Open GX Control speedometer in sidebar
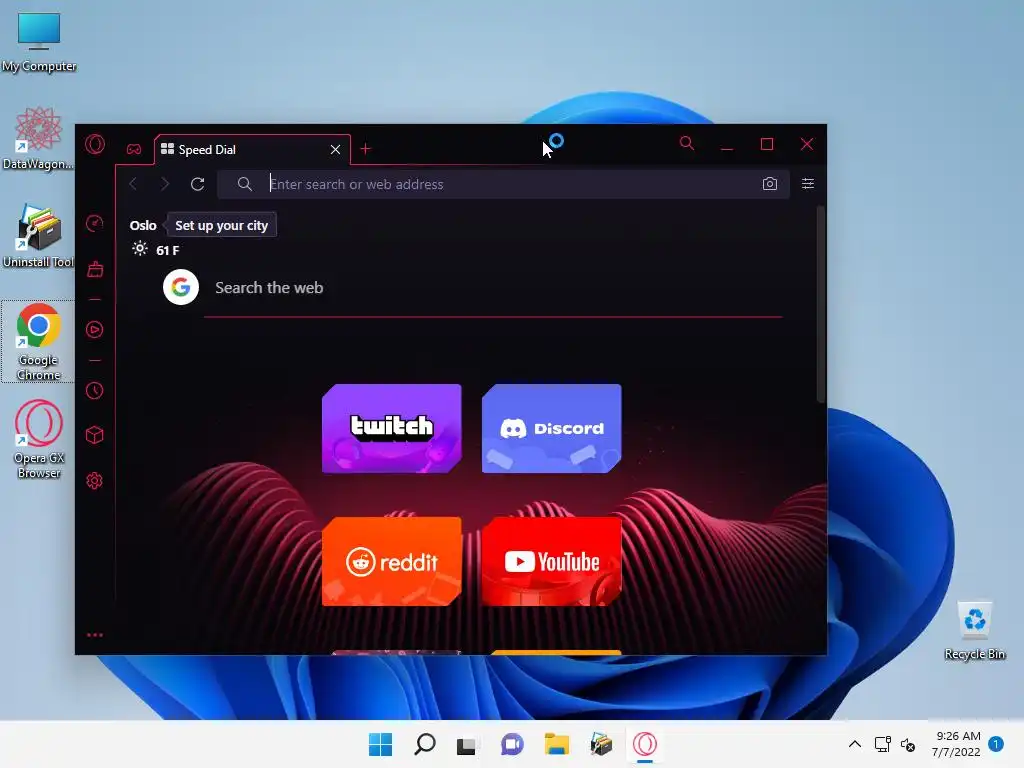This screenshot has height=768, width=1024. [x=95, y=223]
